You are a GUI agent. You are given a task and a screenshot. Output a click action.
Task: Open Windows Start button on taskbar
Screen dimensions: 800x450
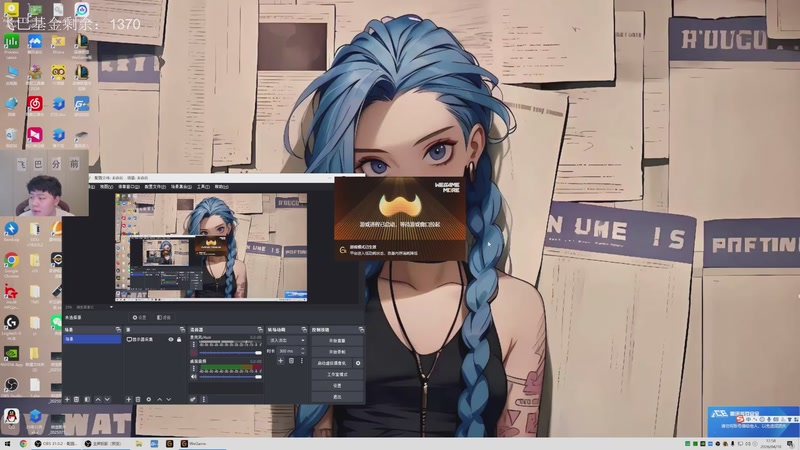7,444
